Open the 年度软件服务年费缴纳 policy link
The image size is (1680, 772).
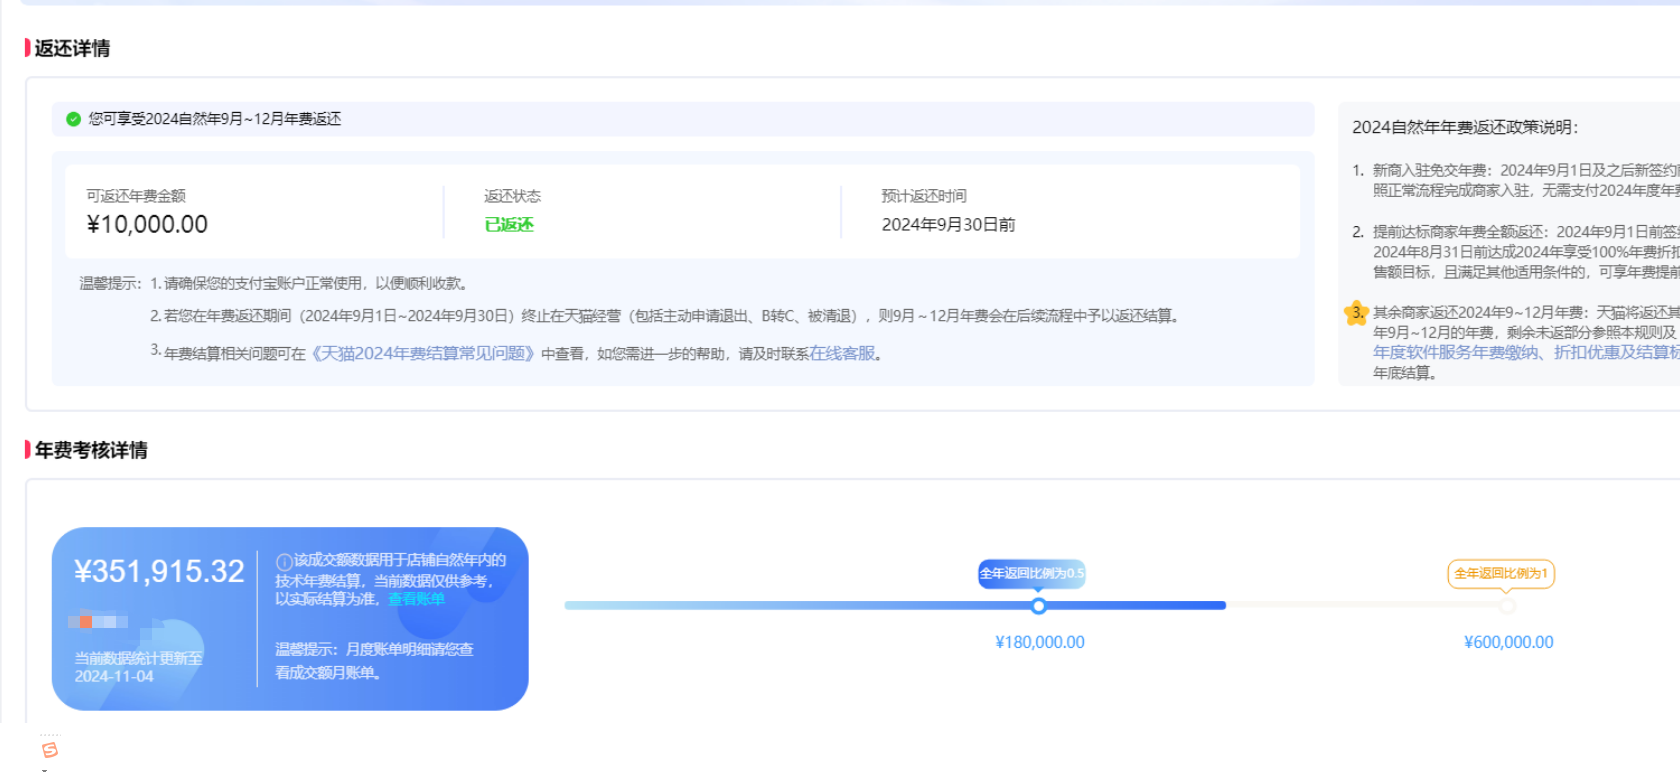click(x=1456, y=352)
